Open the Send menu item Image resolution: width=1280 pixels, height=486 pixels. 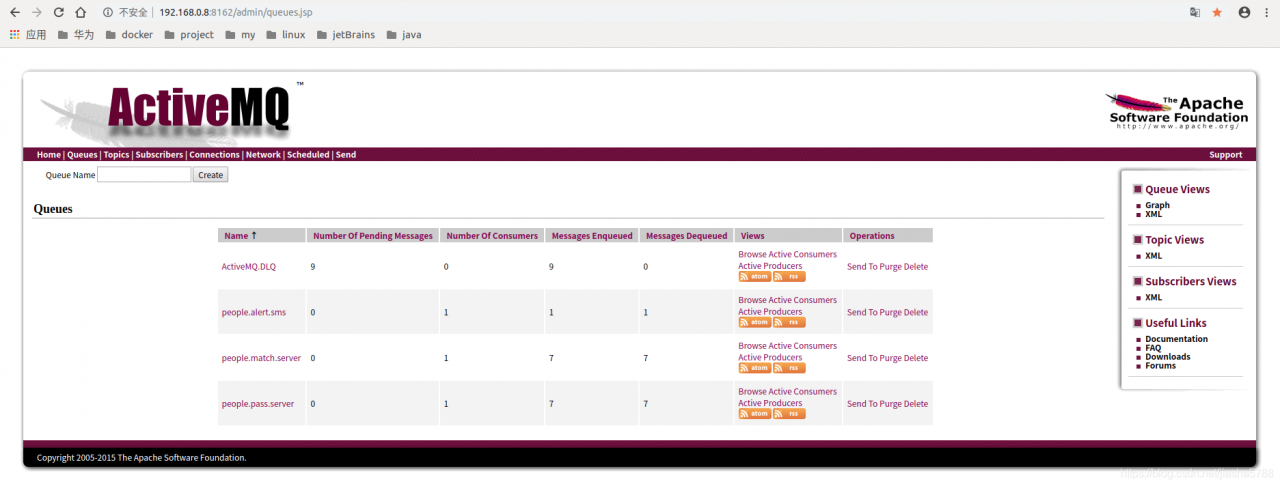pos(346,155)
